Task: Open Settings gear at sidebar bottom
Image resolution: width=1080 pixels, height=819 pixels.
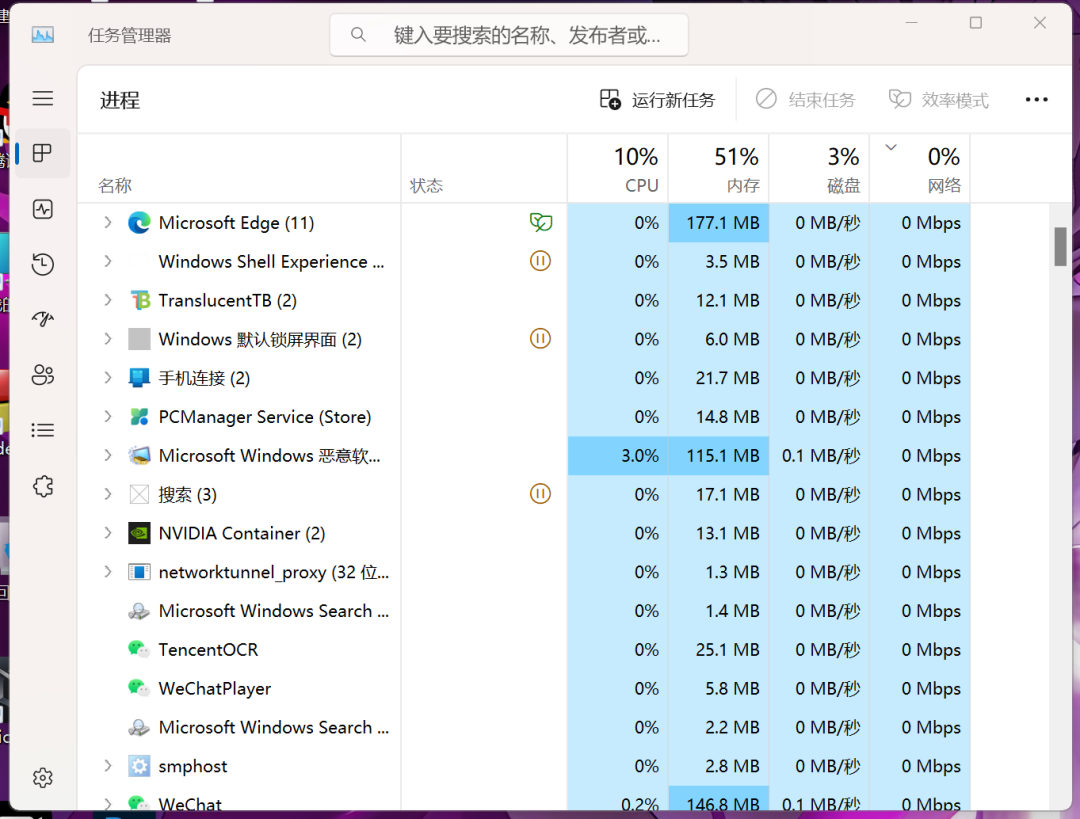Action: coord(43,778)
